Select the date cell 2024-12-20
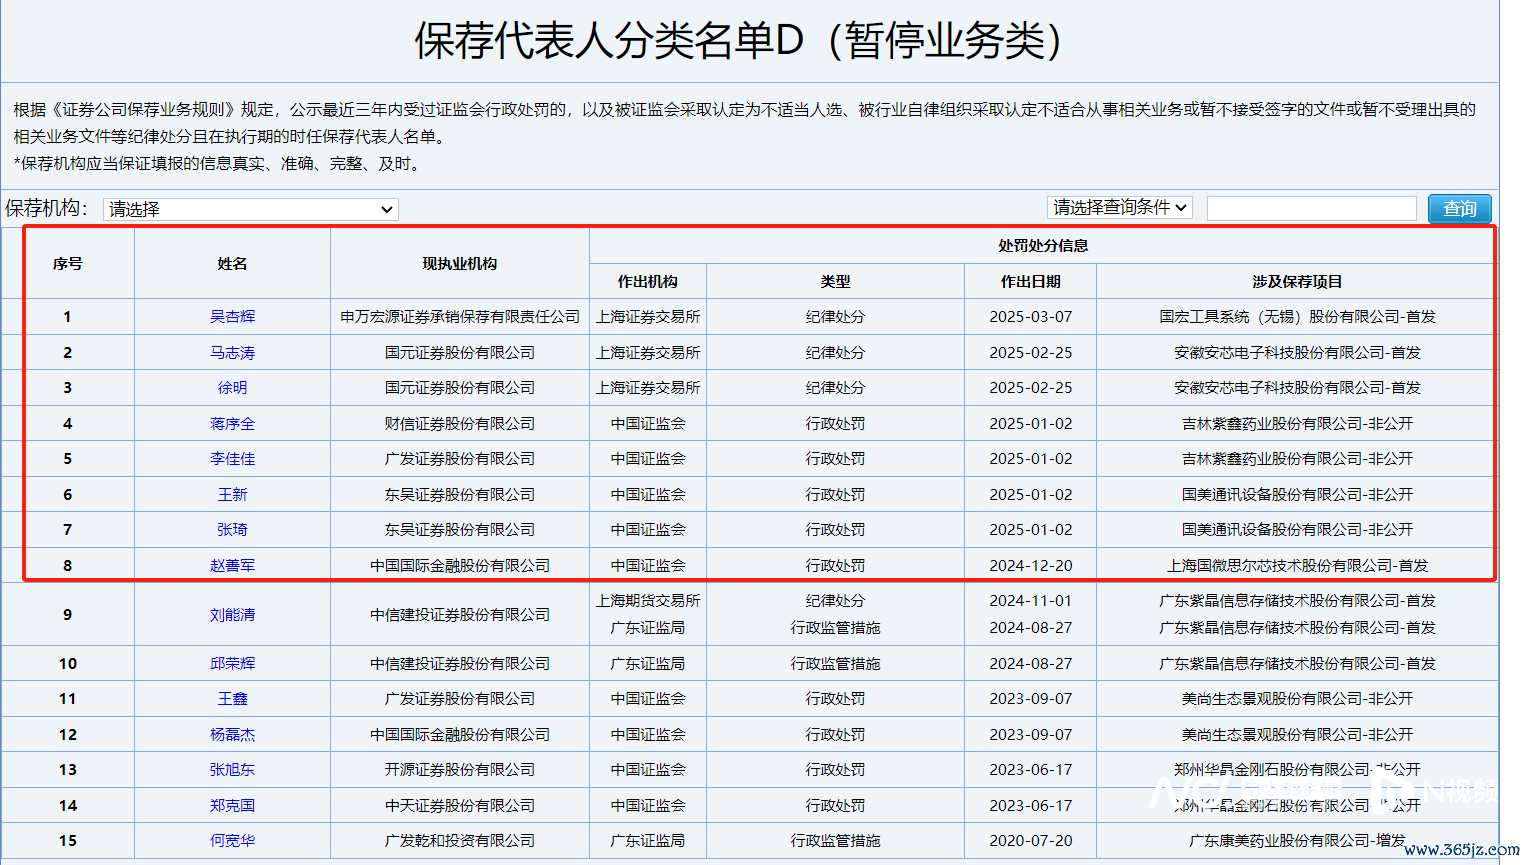 (x=1031, y=565)
